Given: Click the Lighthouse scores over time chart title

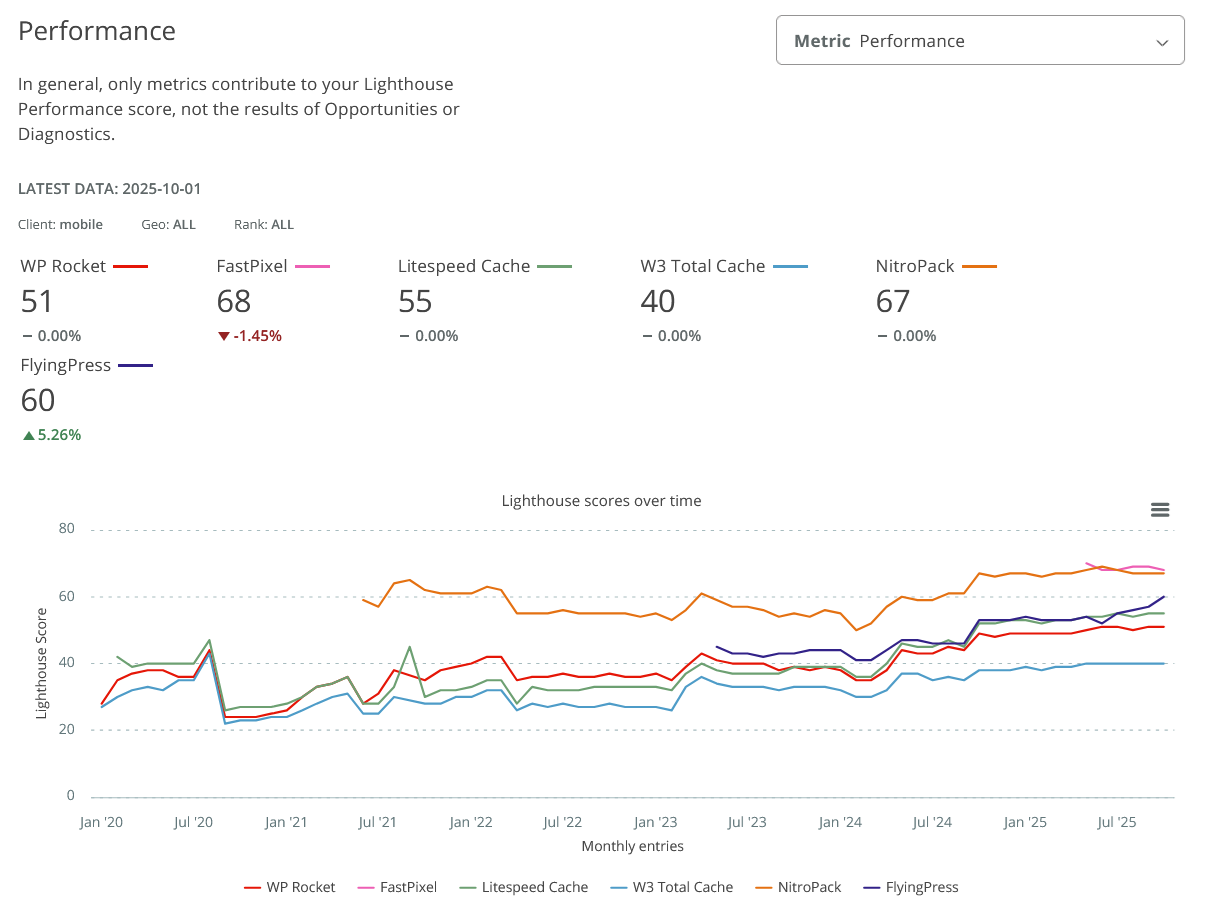Looking at the screenshot, I should coord(601,501).
